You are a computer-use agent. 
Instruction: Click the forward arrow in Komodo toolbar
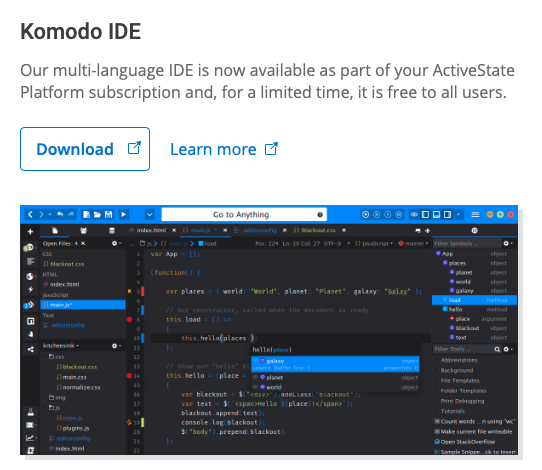pos(41,215)
